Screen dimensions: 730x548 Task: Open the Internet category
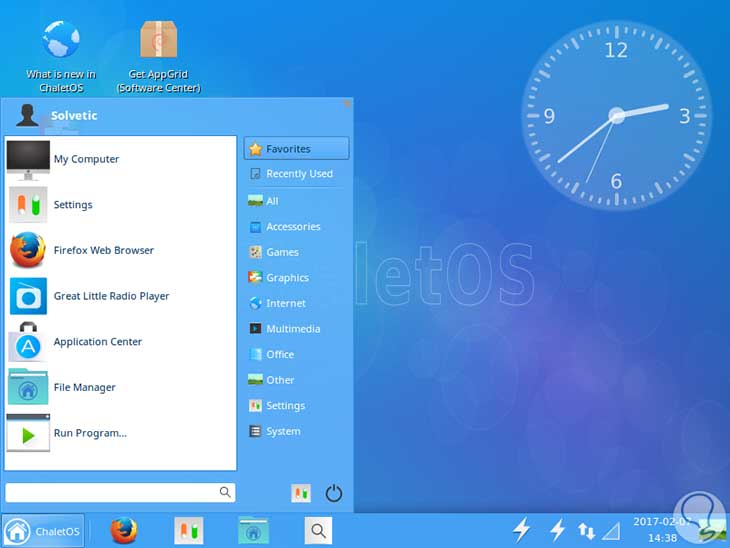pyautogui.click(x=297, y=304)
